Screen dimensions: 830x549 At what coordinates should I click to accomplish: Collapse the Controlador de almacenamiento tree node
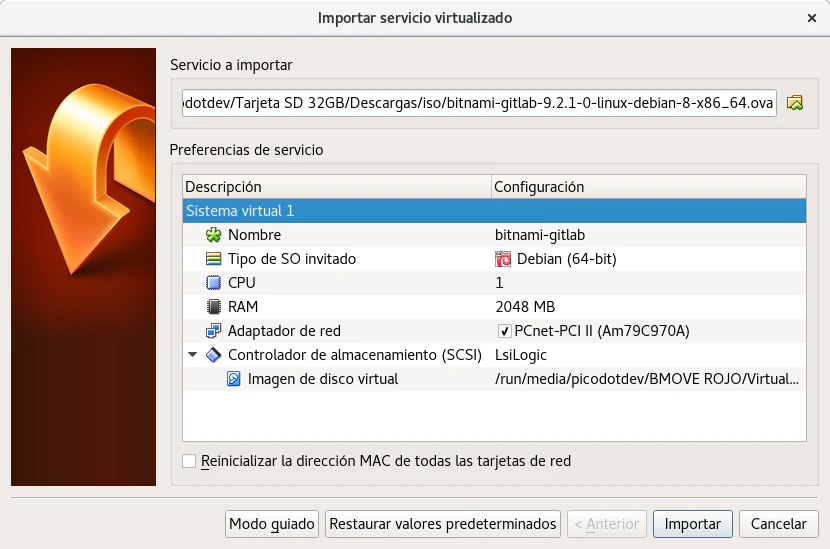192,355
